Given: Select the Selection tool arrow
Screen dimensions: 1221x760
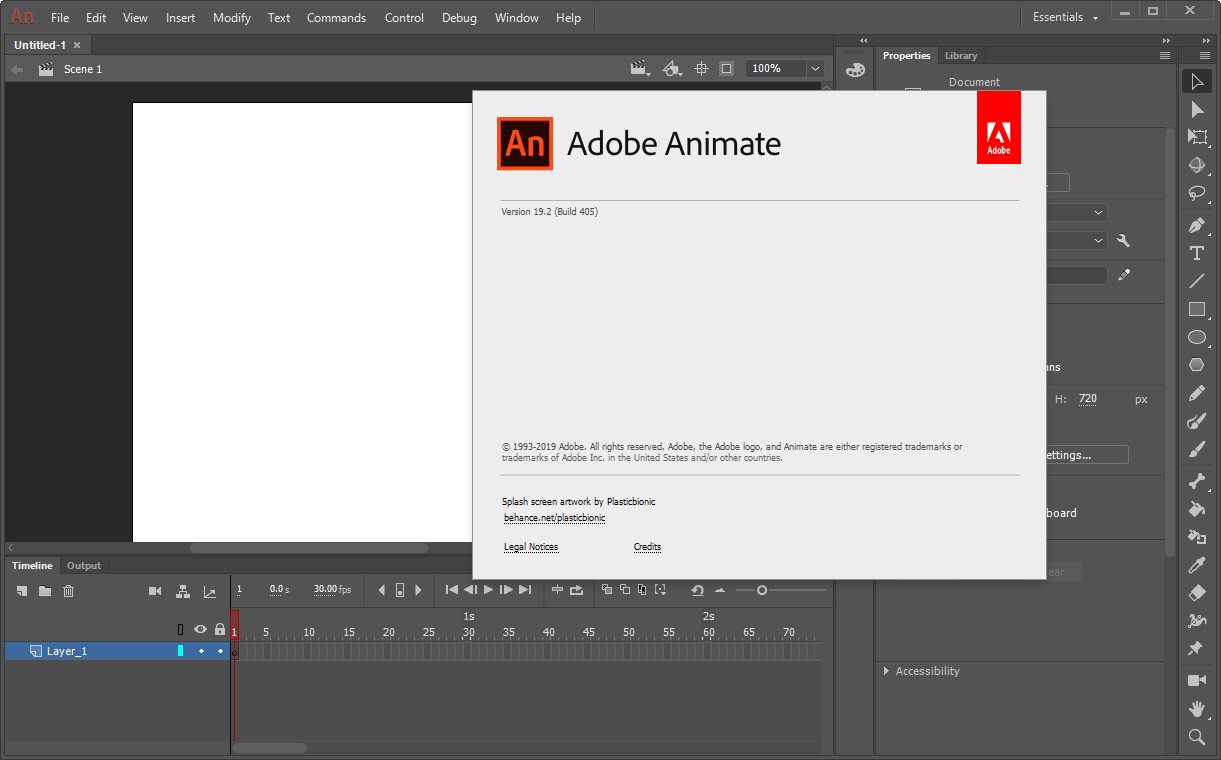Looking at the screenshot, I should pyautogui.click(x=1197, y=81).
